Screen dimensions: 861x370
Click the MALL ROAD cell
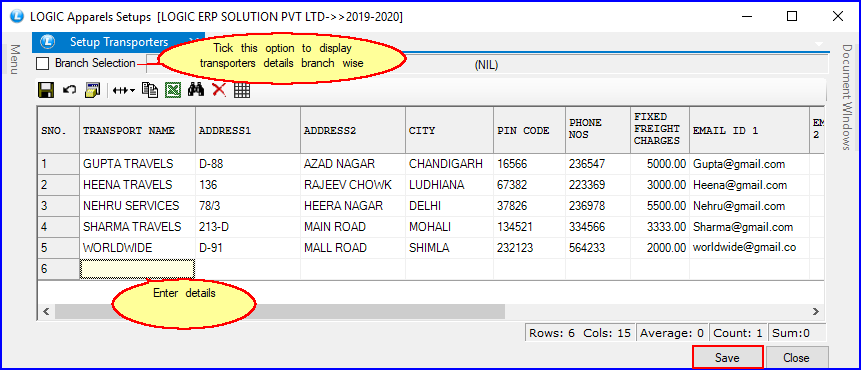(x=353, y=248)
